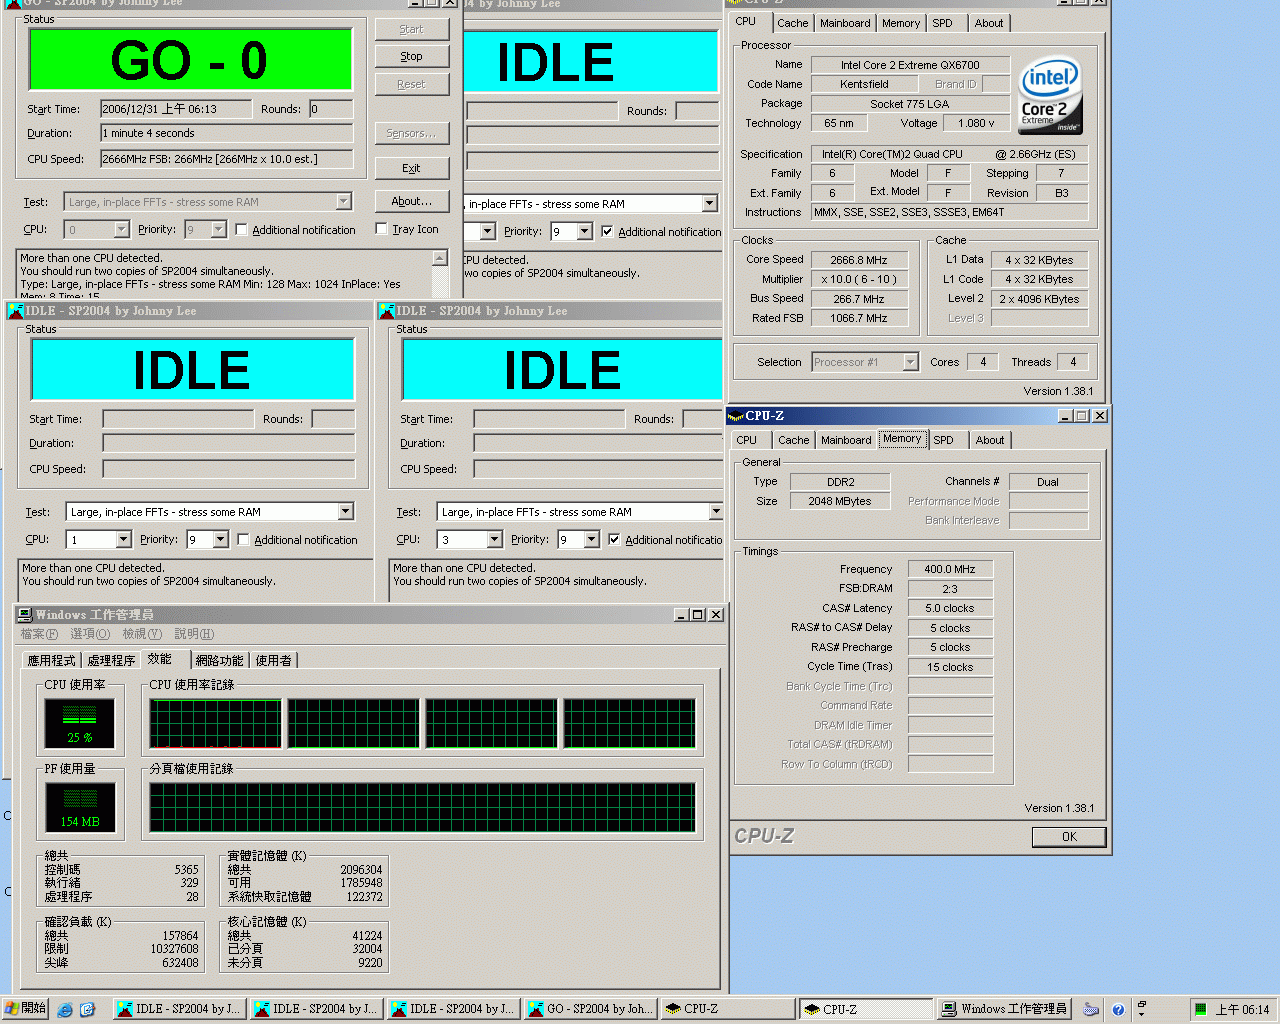This screenshot has height=1024, width=1280.
Task: Click log scroll-up arrow in GO window
Action: pos(439,258)
